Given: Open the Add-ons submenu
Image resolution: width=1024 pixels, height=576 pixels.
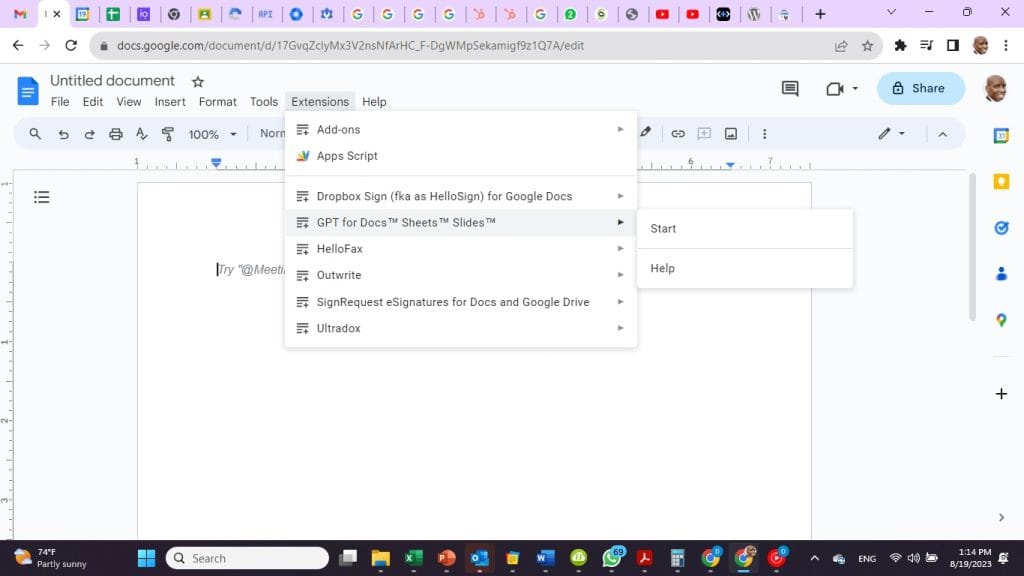Looking at the screenshot, I should click(461, 129).
